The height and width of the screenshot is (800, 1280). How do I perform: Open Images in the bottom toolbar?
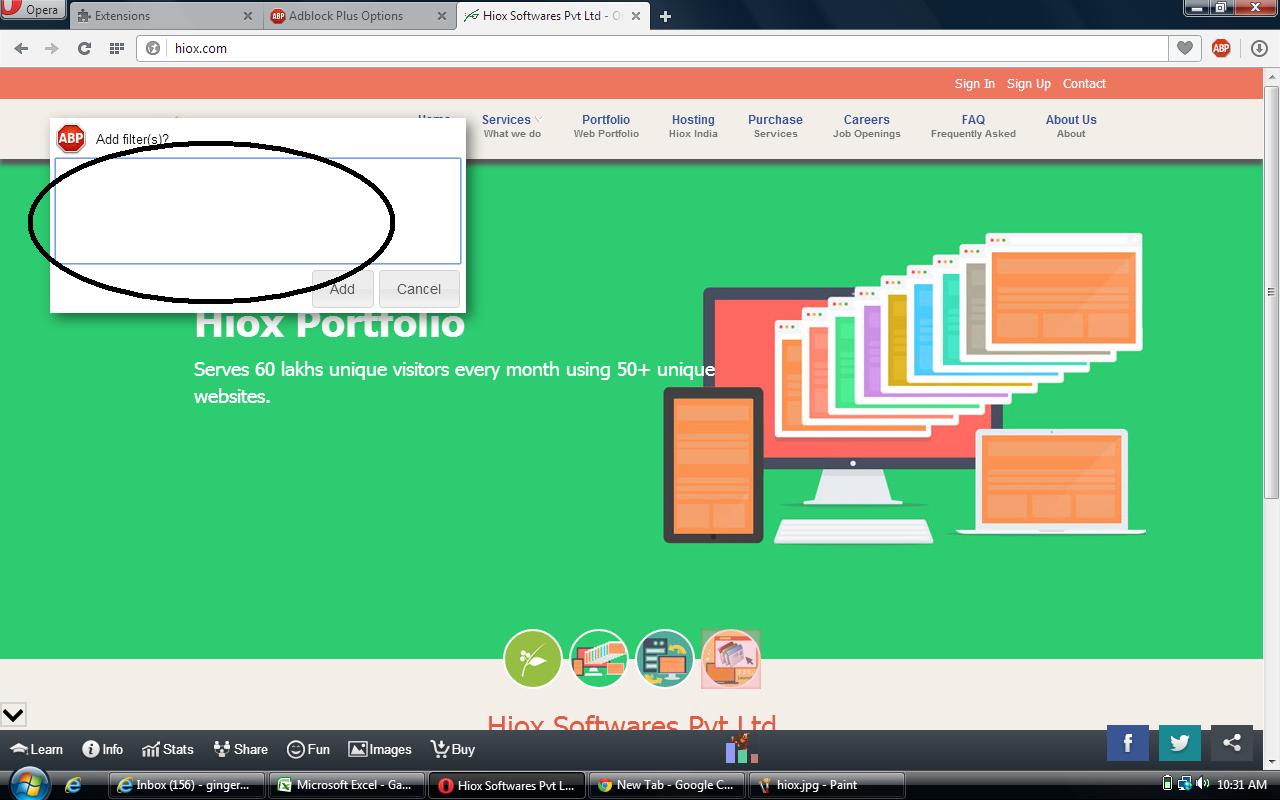pos(380,749)
